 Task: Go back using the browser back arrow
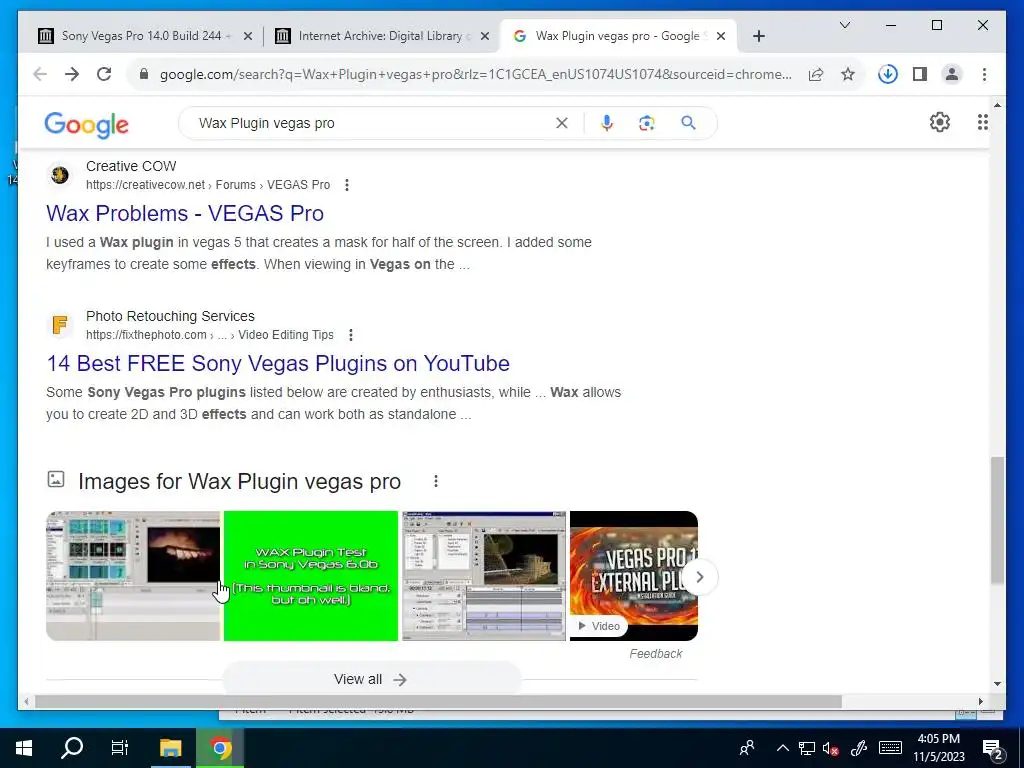click(40, 74)
